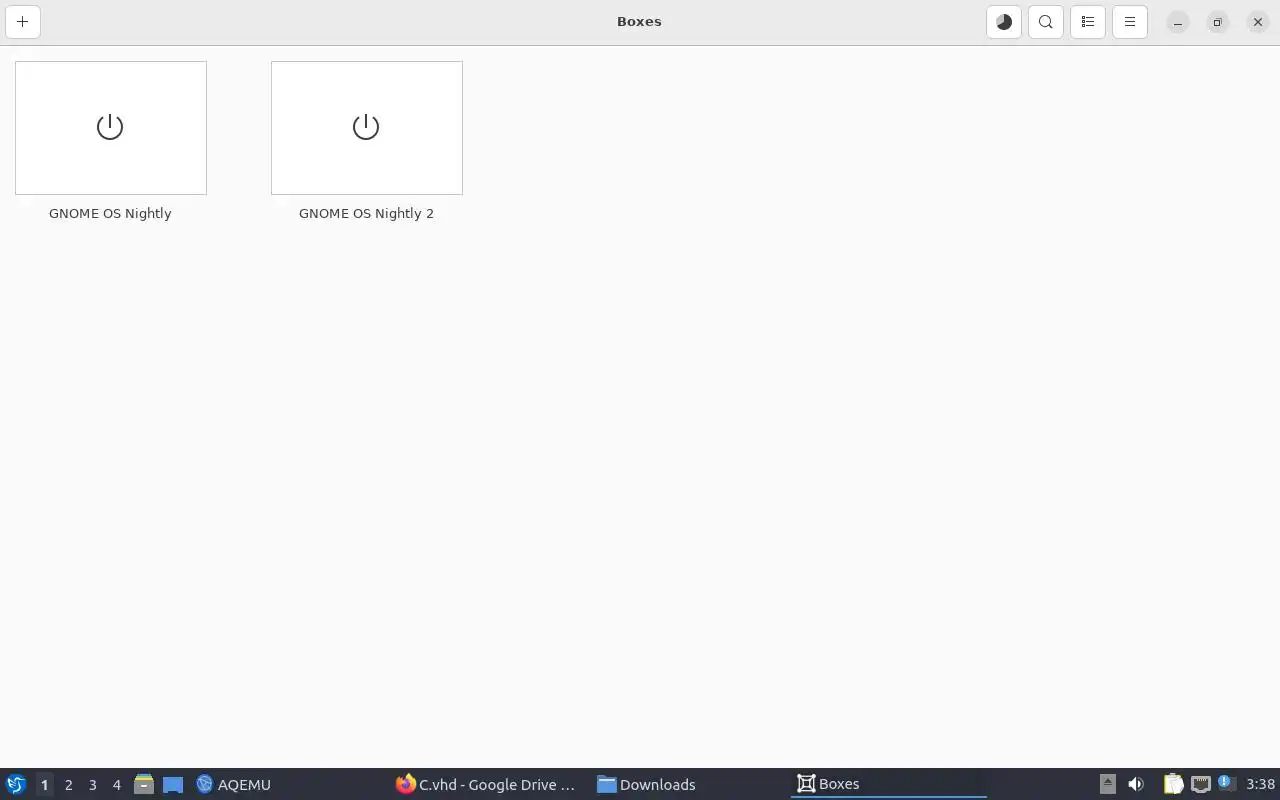Switch to workspace 2
Viewport: 1280px width, 800px height.
click(68, 784)
